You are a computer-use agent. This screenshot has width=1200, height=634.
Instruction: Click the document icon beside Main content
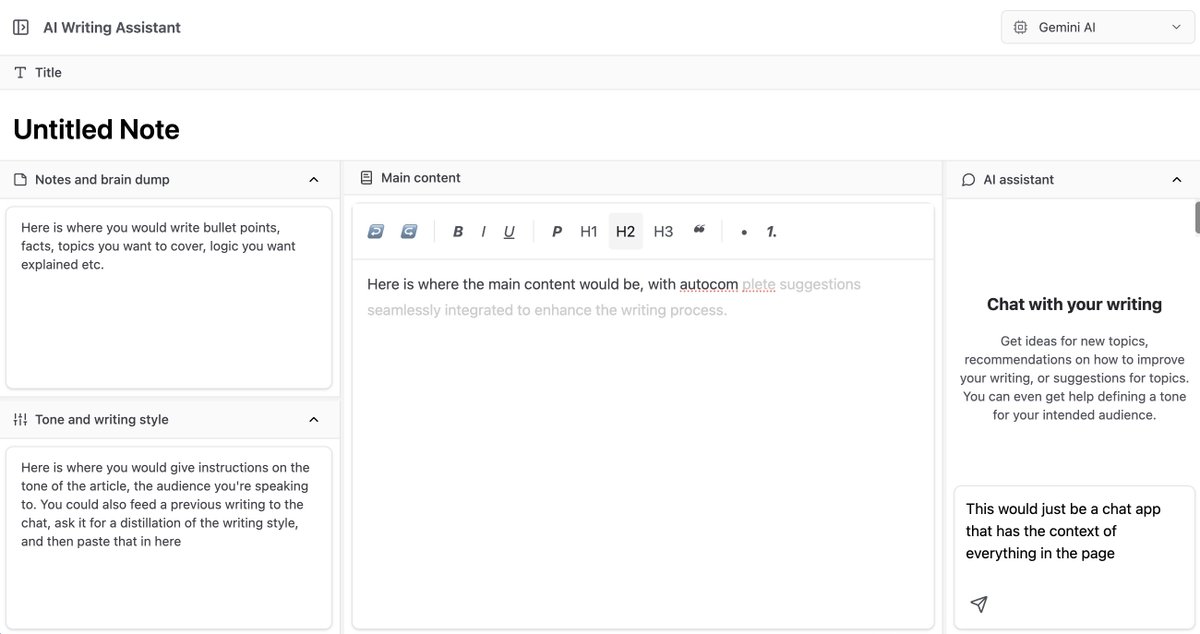366,178
